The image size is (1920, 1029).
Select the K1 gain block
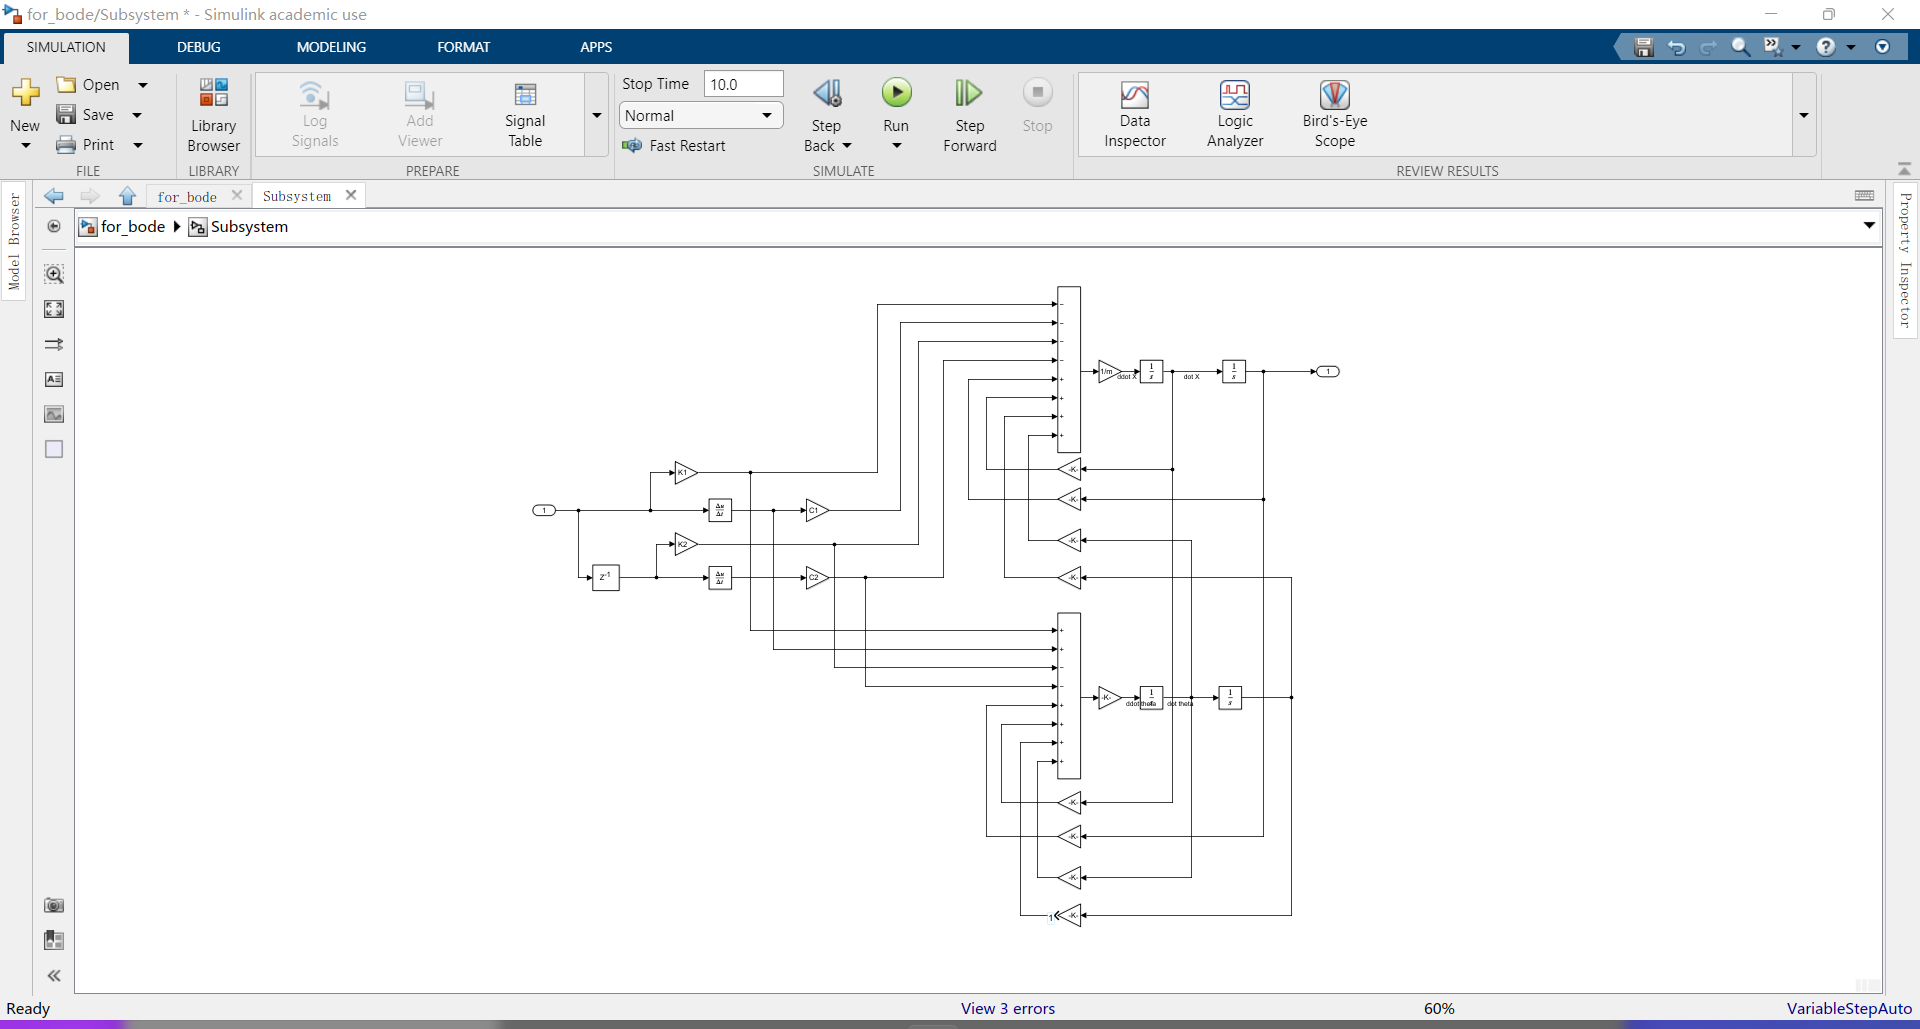pos(685,472)
